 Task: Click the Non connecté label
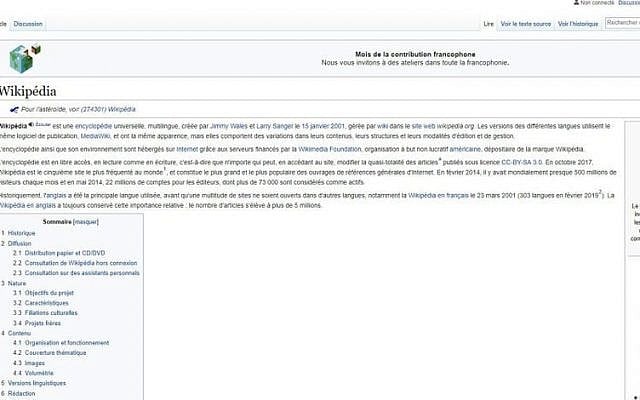pos(597,3)
